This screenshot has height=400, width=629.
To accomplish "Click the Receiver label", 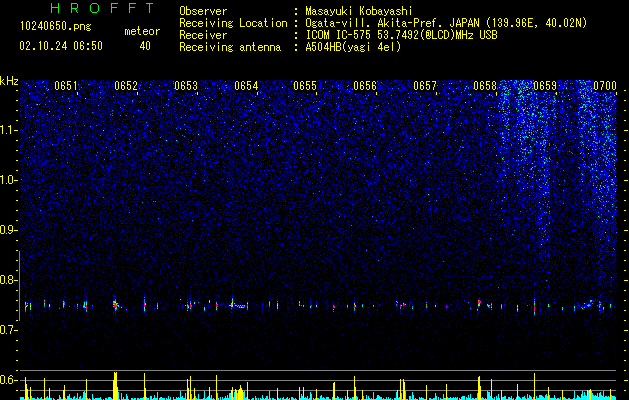I will (203, 35).
